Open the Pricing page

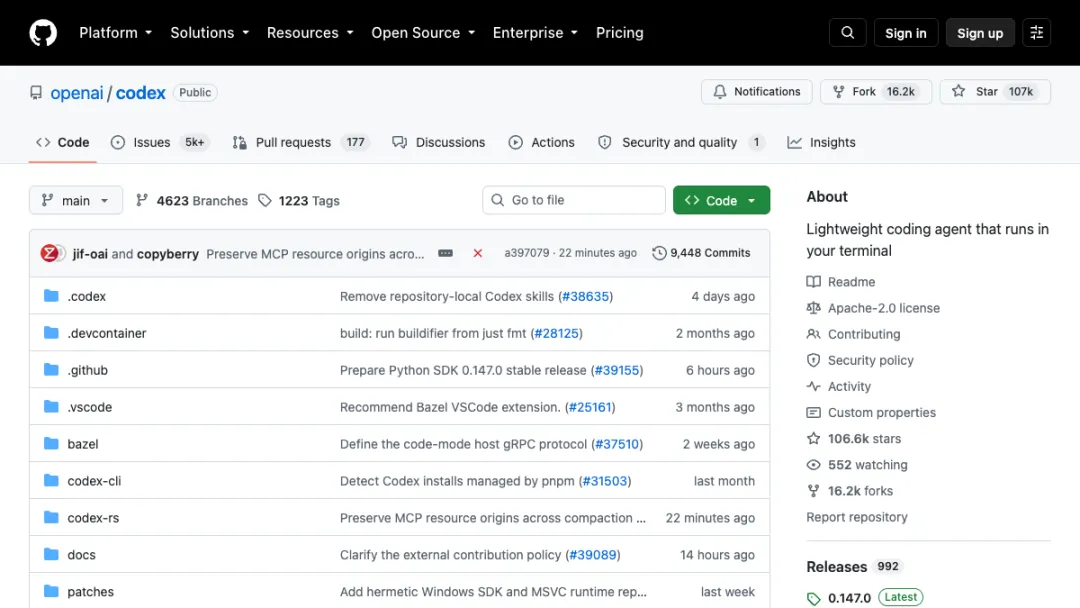point(619,32)
